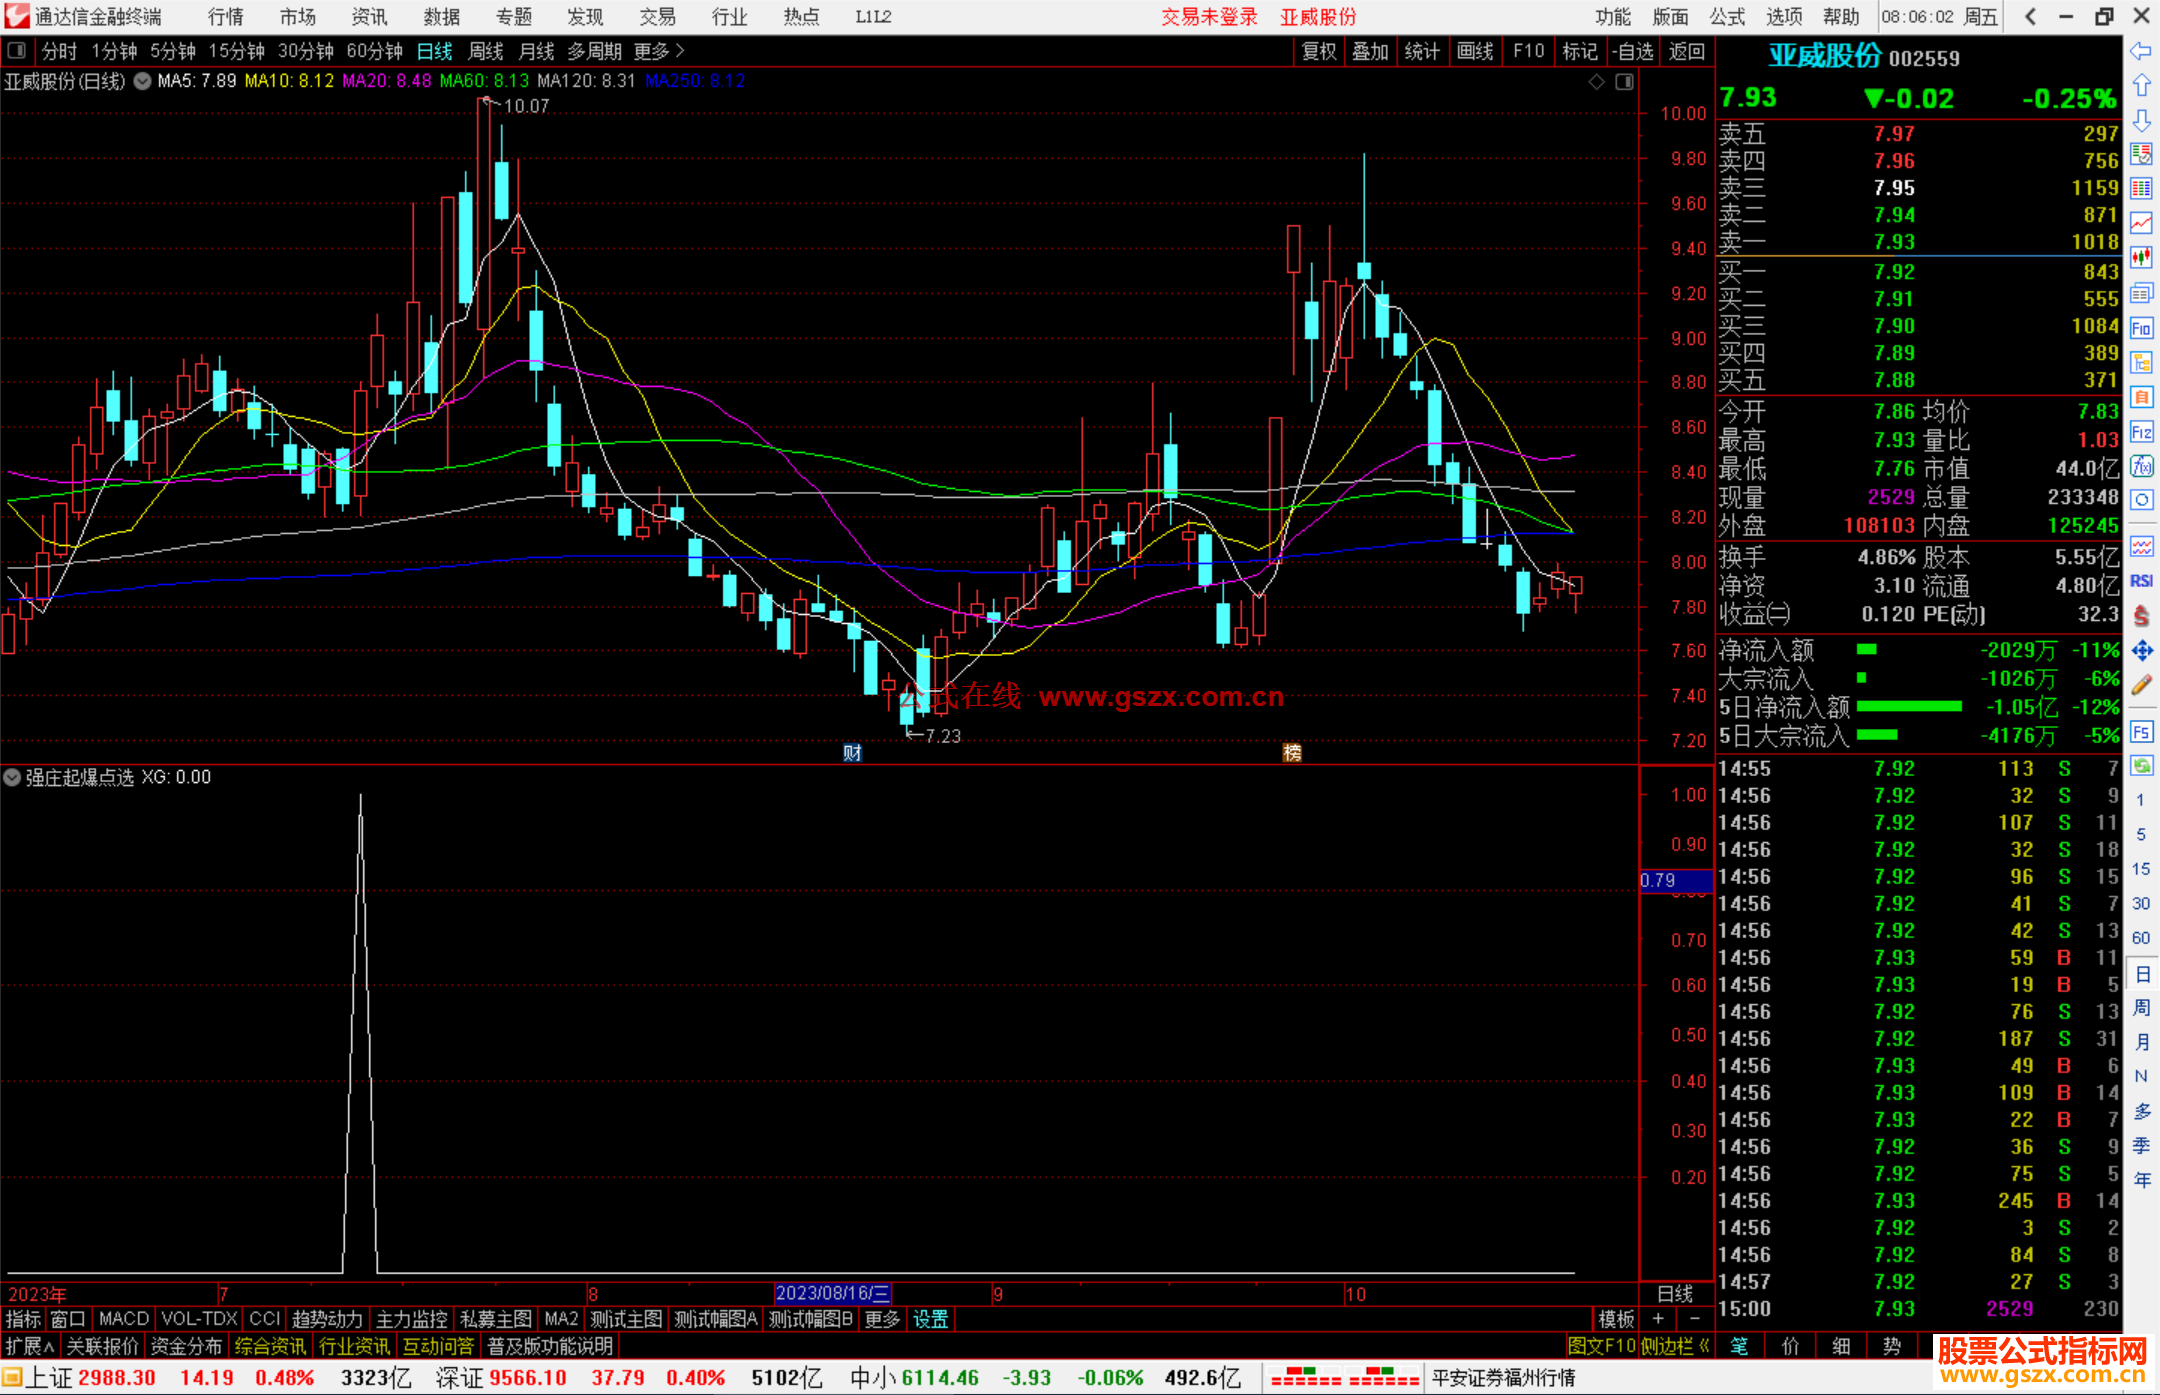Viewport: 2160px width, 1395px height.
Task: Click the candlestick chart icon in sidebar
Action: 2141,258
